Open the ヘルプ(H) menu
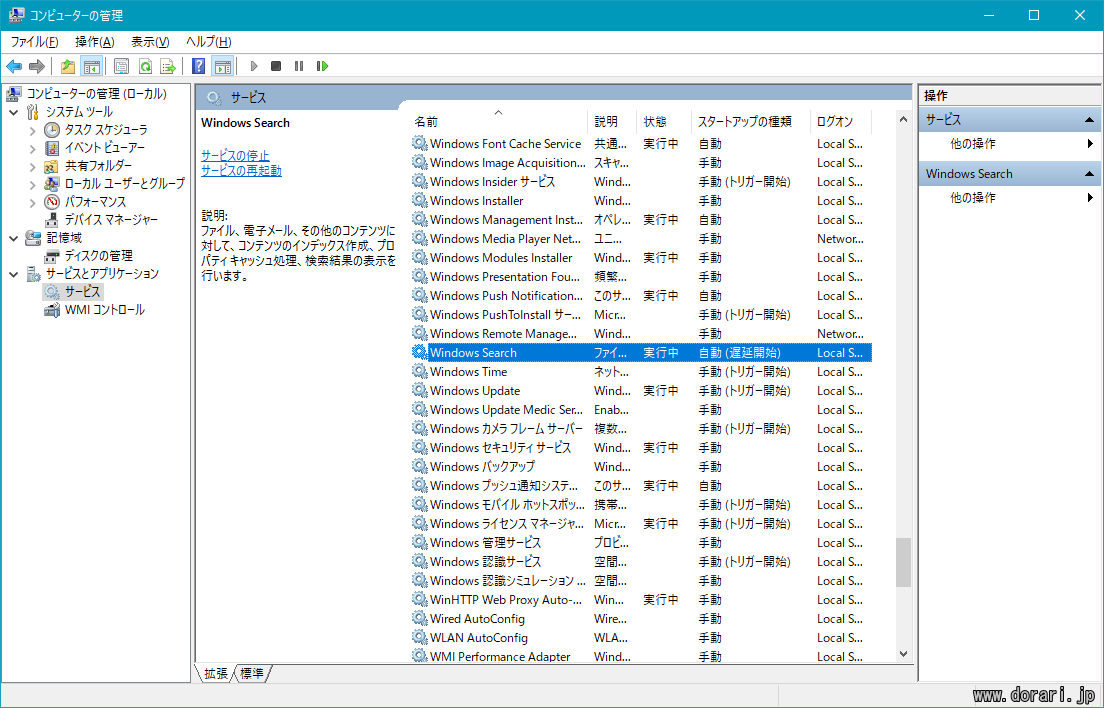 (x=208, y=42)
